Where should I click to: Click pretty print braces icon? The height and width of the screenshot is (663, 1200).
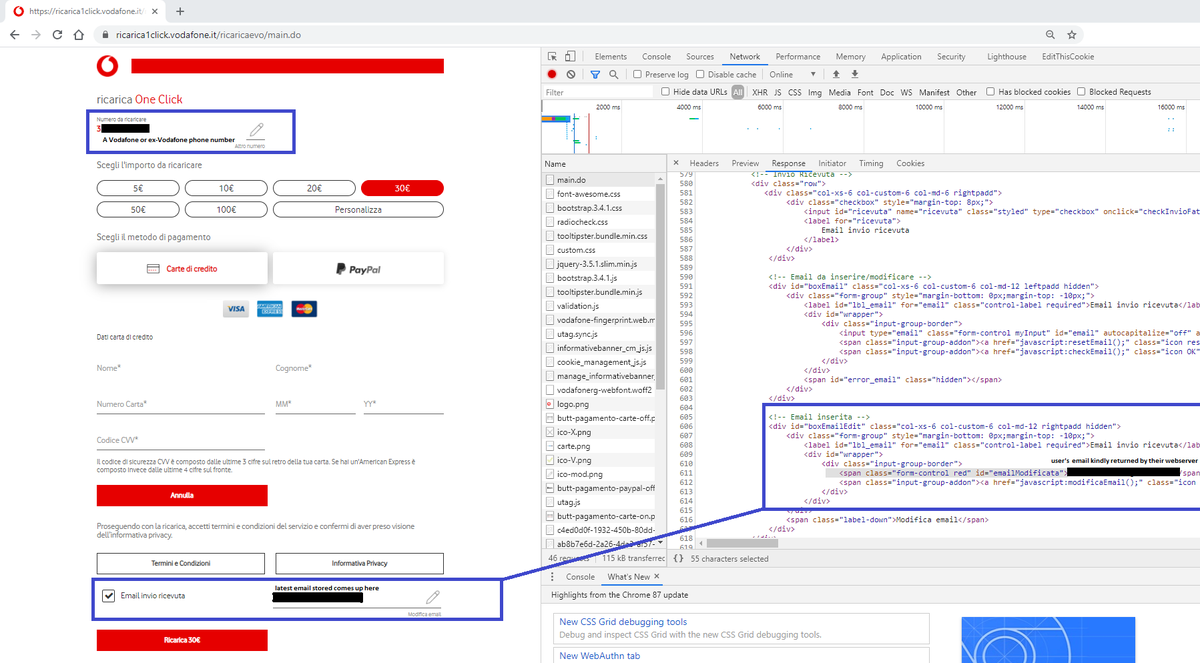coord(677,558)
